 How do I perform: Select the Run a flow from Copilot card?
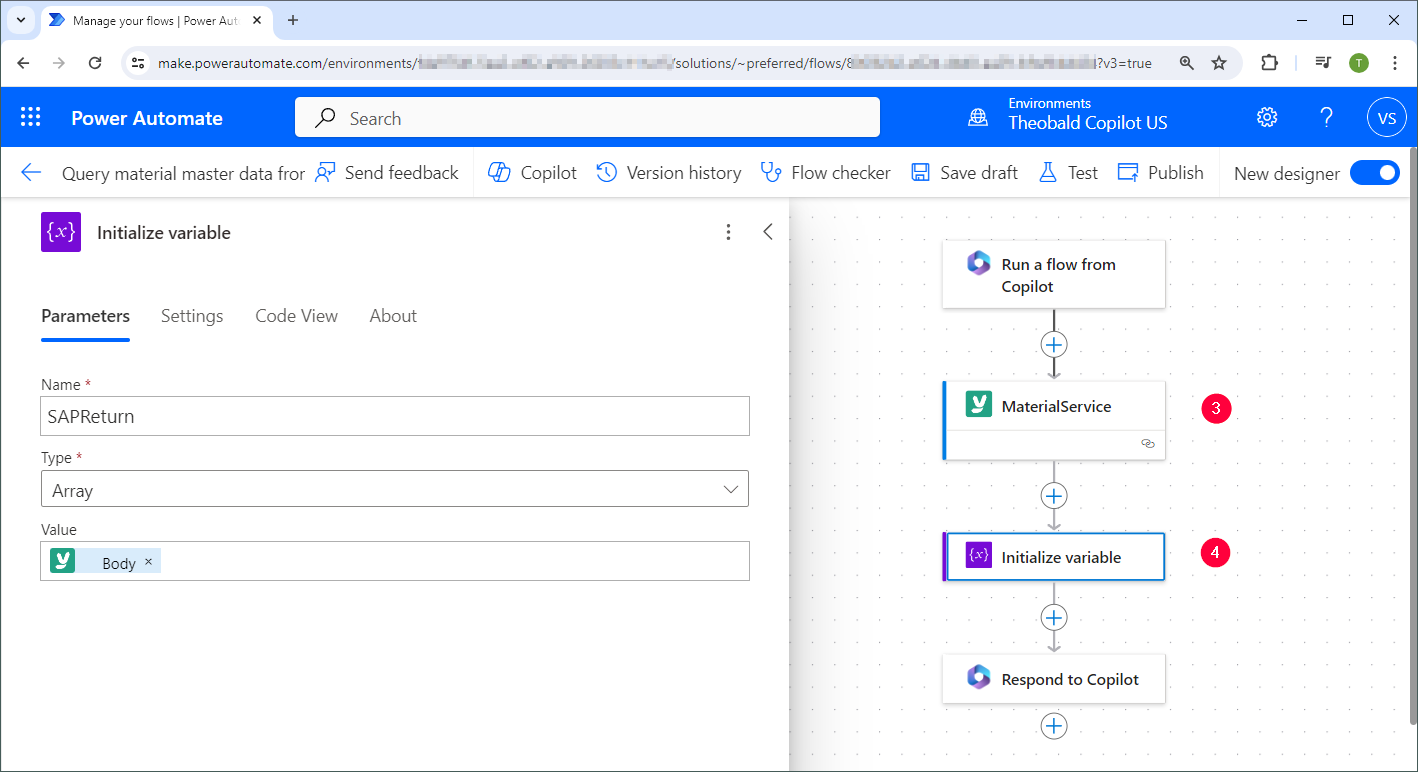(x=1054, y=275)
